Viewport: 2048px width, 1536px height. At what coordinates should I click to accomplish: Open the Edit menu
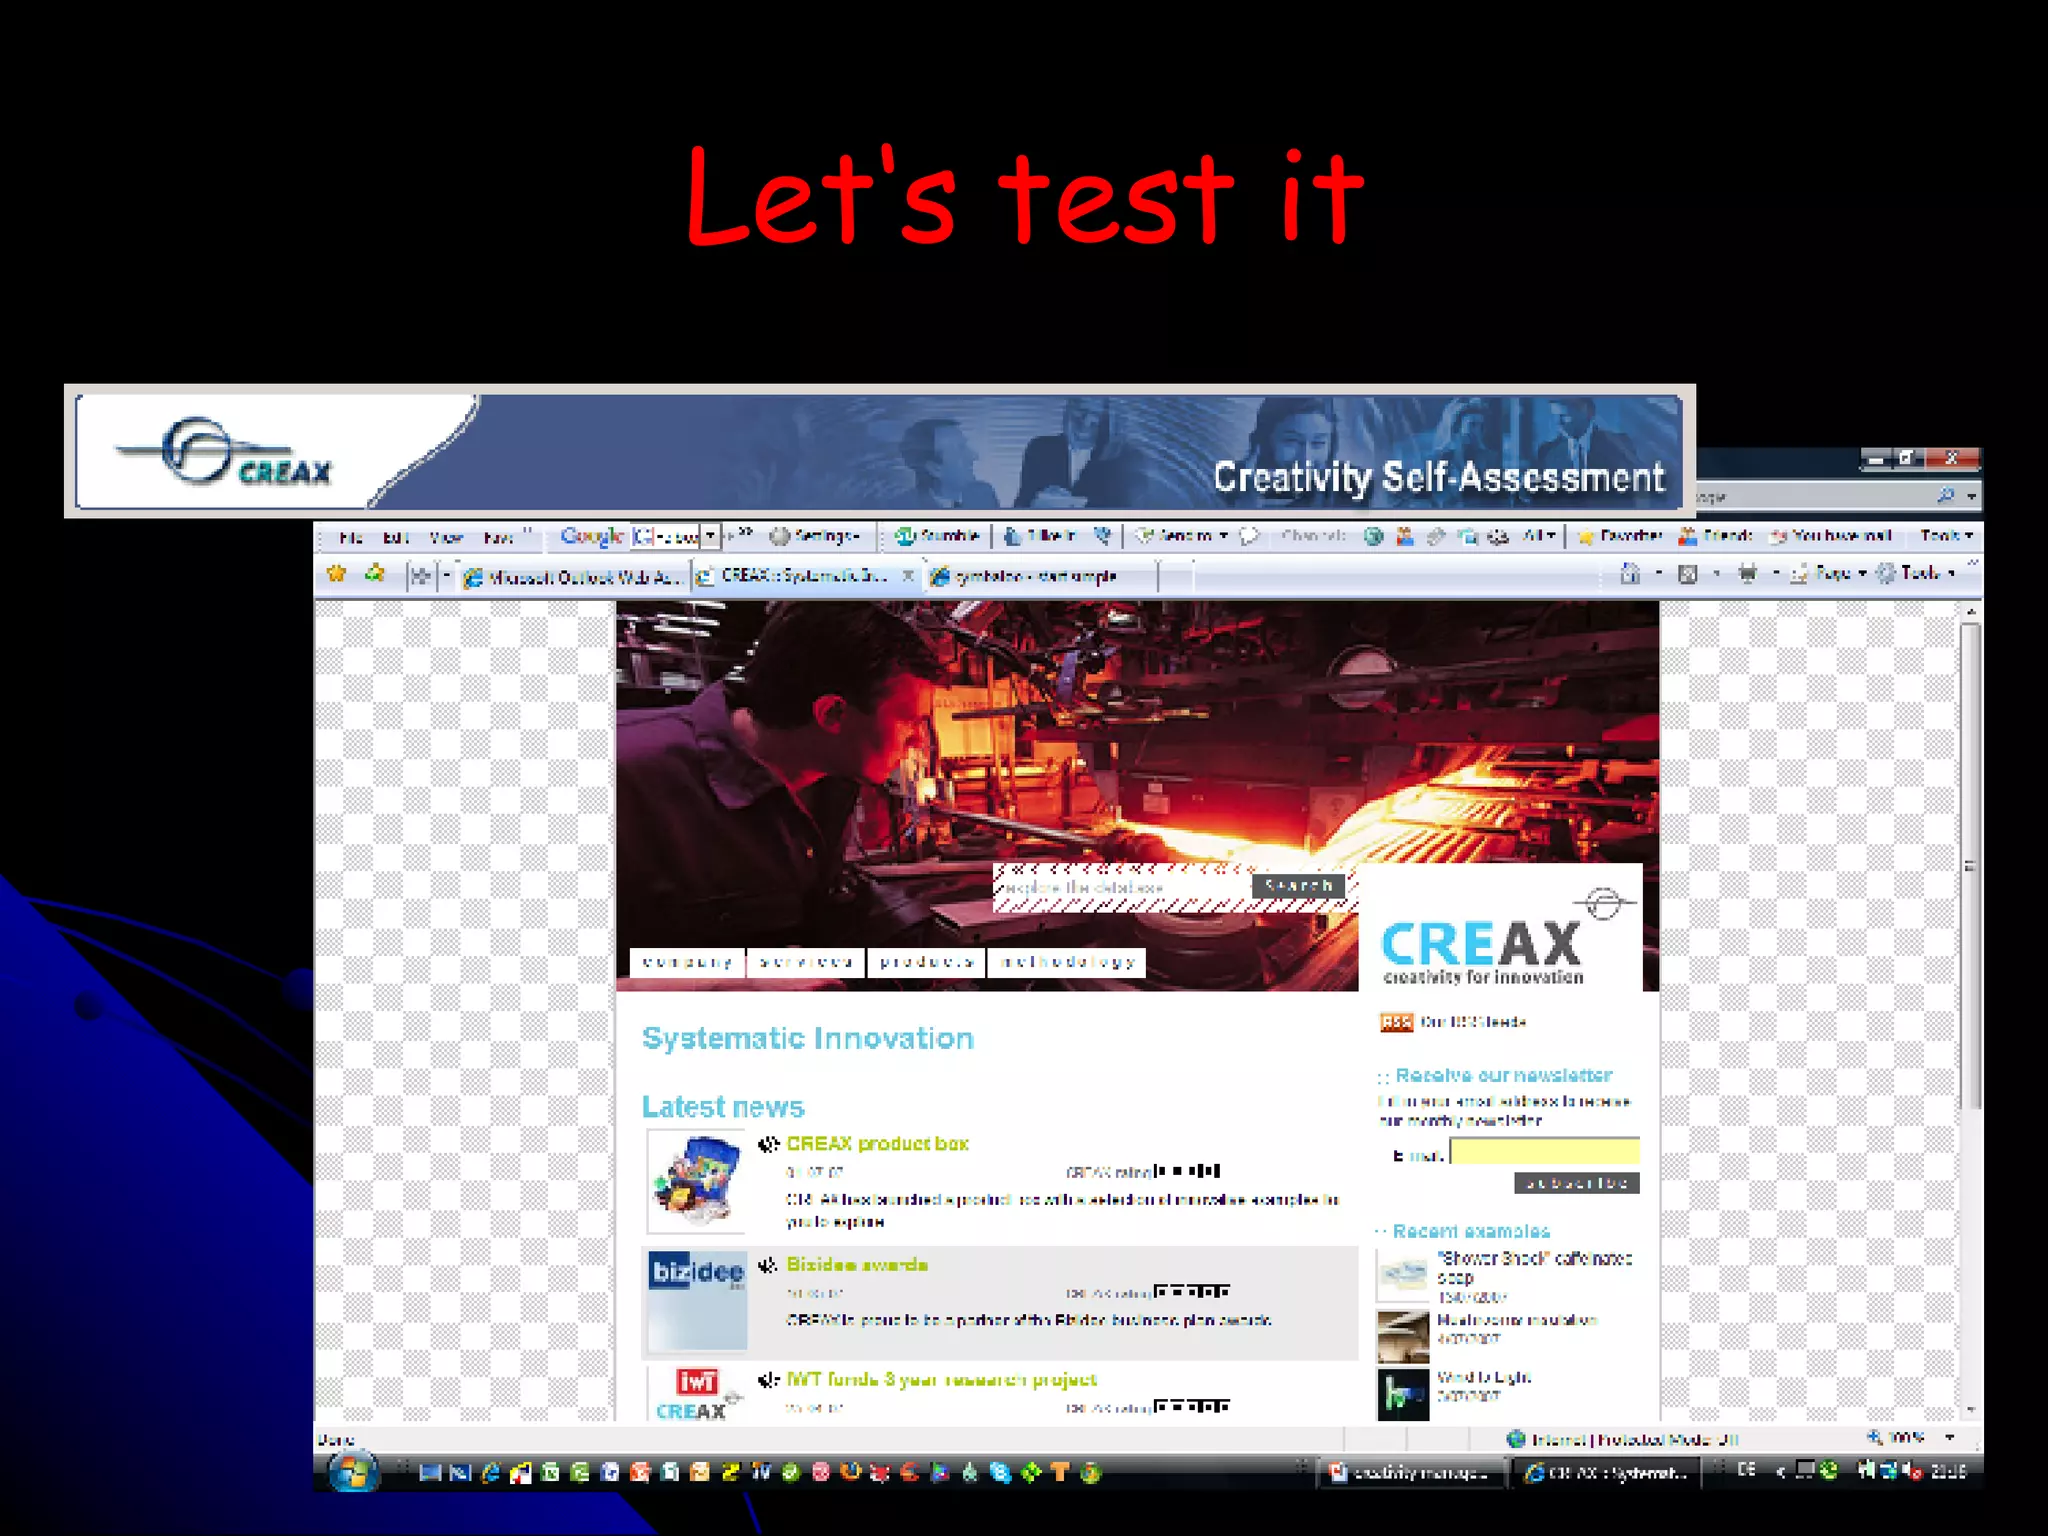click(x=395, y=537)
